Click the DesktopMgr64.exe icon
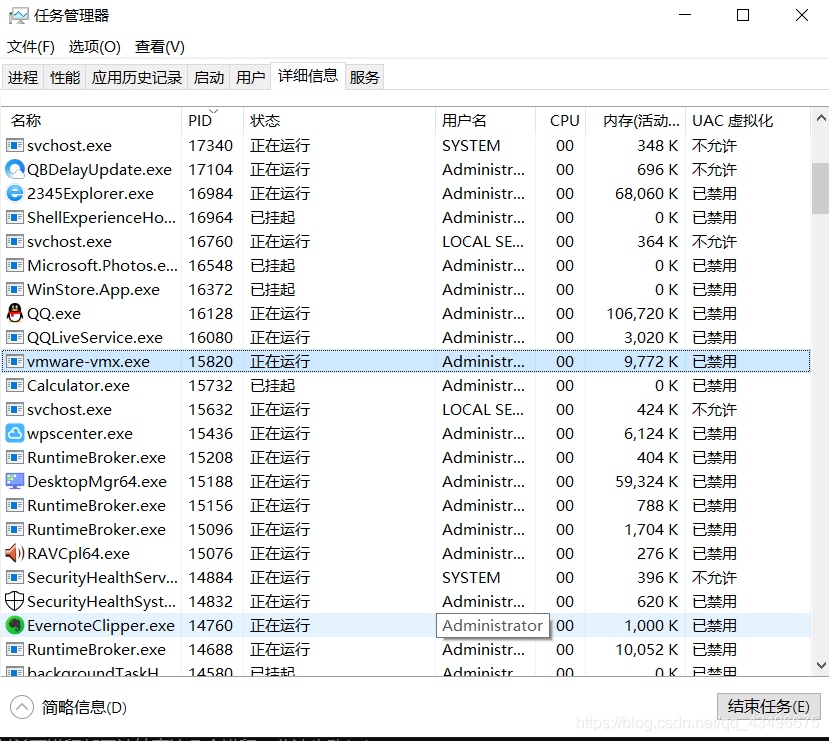 tap(14, 481)
